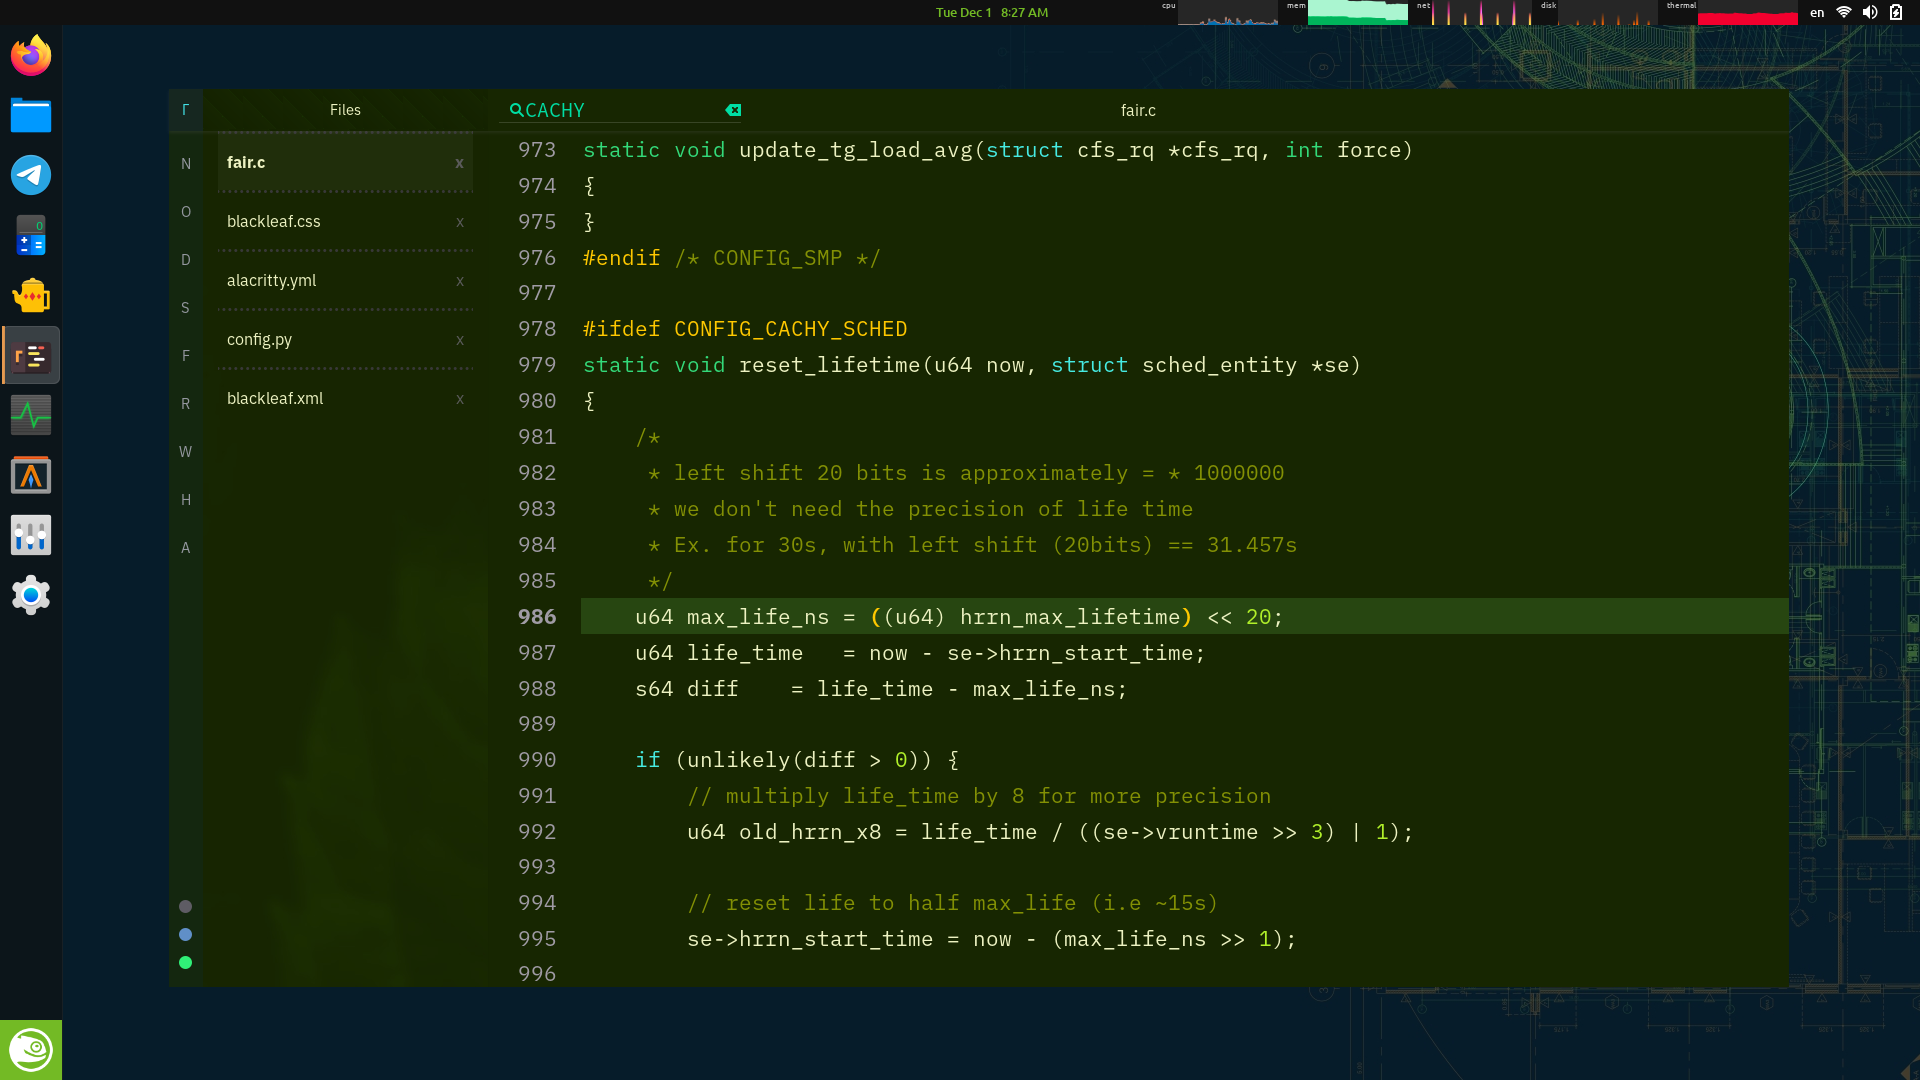Open the blackleaf.xml file
The height and width of the screenshot is (1080, 1920).
pyautogui.click(x=275, y=399)
